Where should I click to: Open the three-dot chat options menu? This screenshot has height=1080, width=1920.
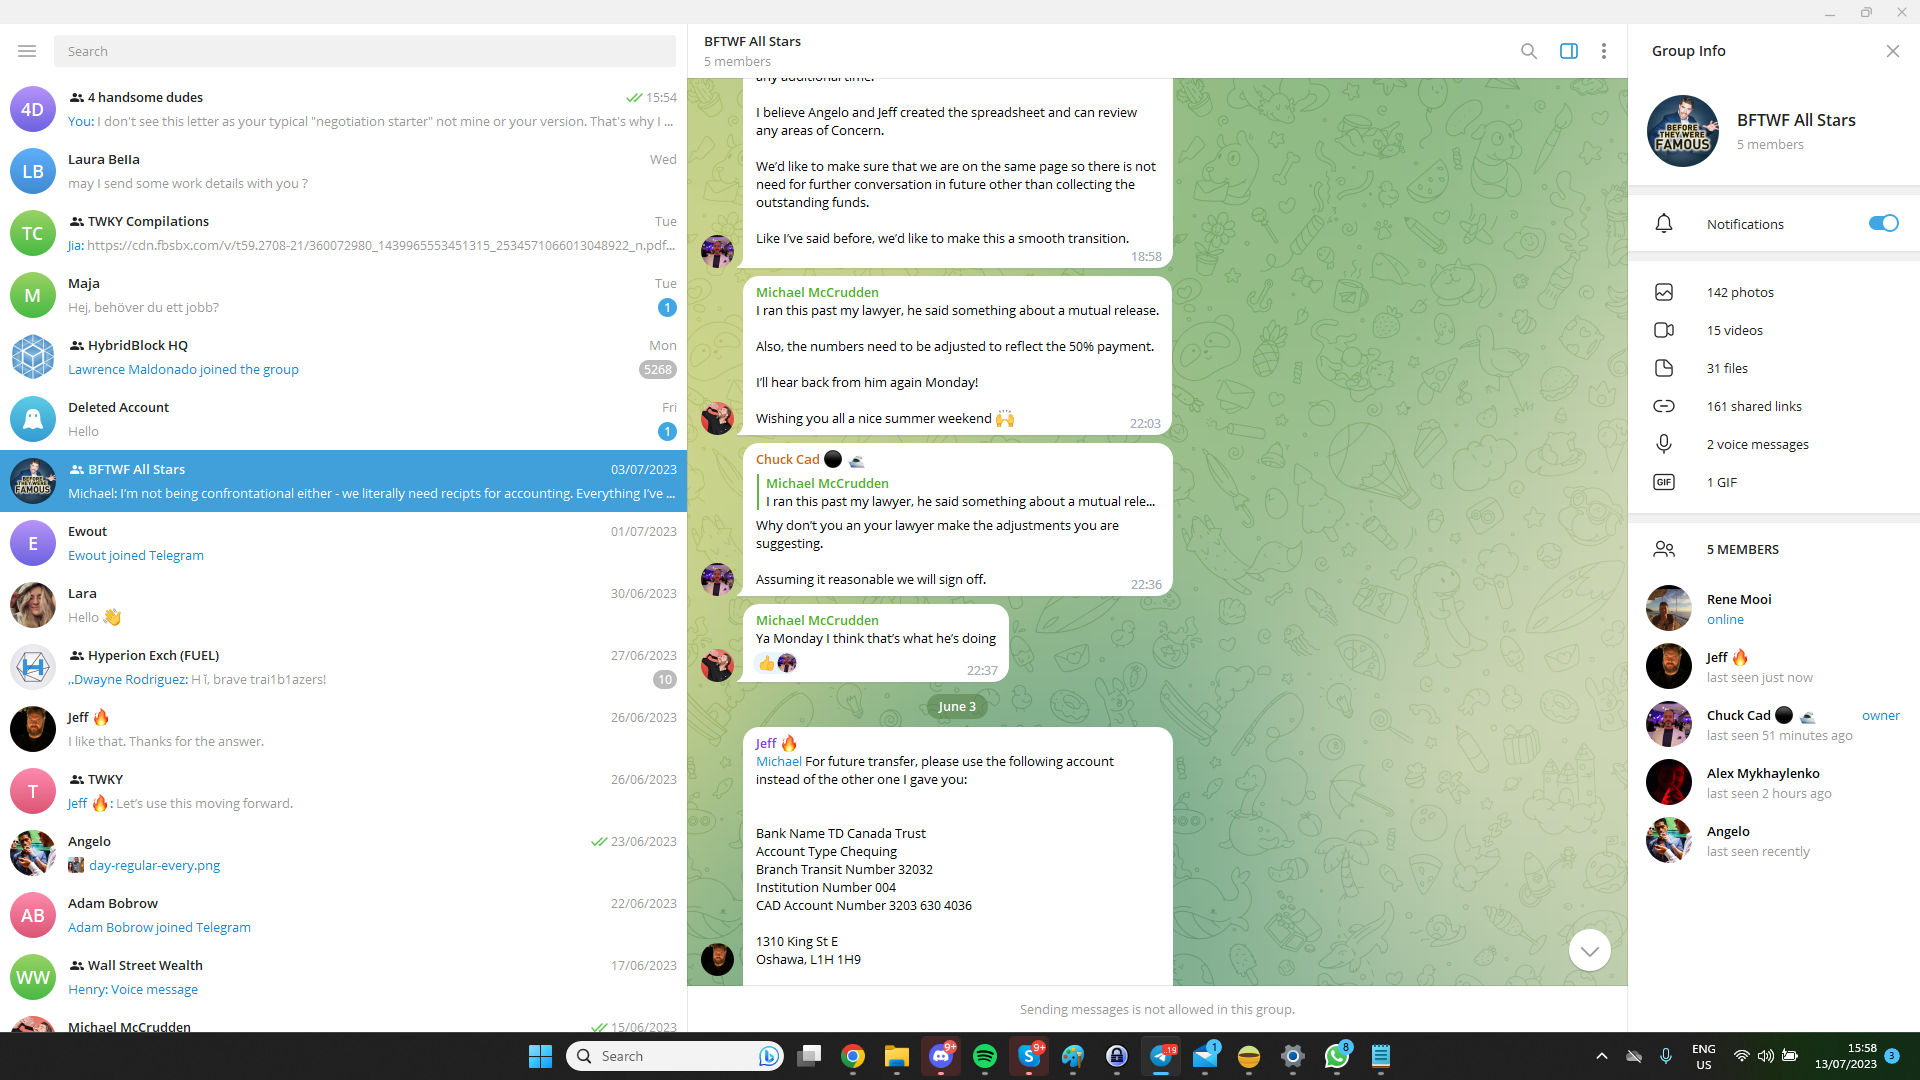(1603, 51)
